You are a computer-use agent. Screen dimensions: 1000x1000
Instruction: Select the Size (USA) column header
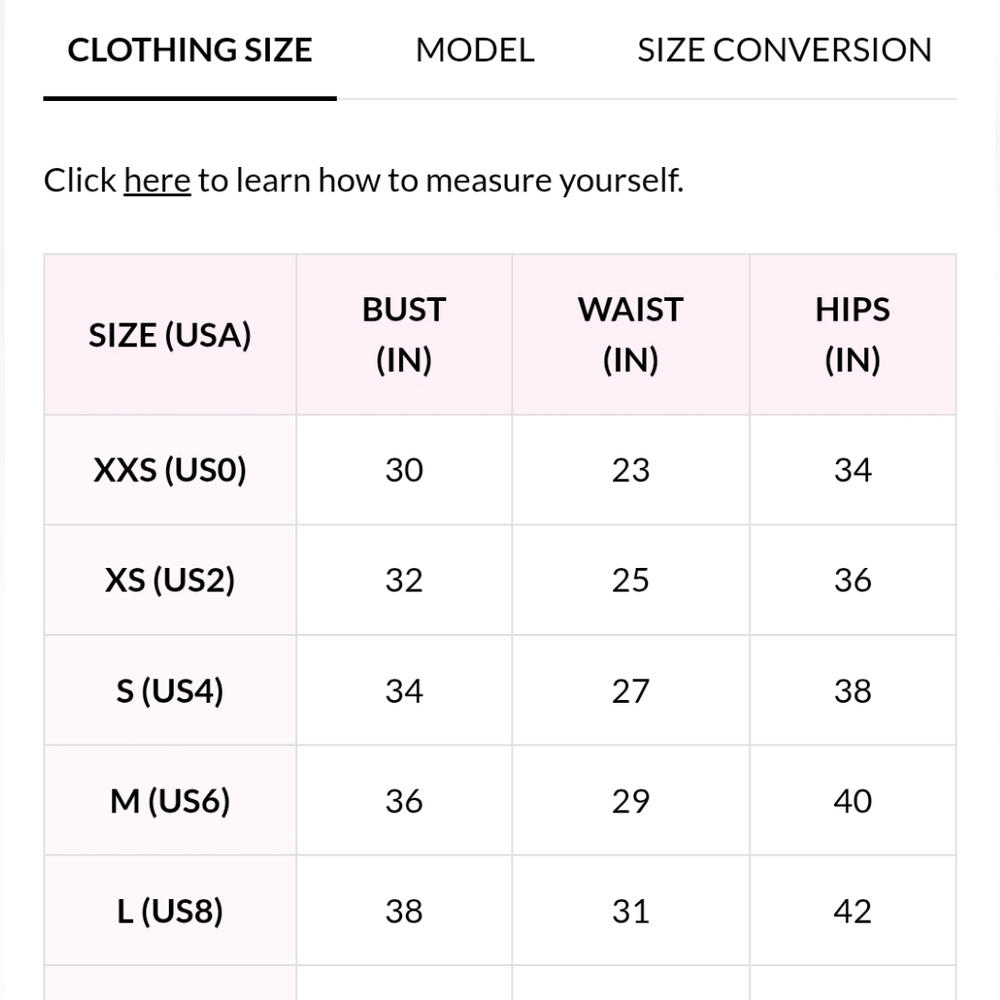[x=170, y=335]
